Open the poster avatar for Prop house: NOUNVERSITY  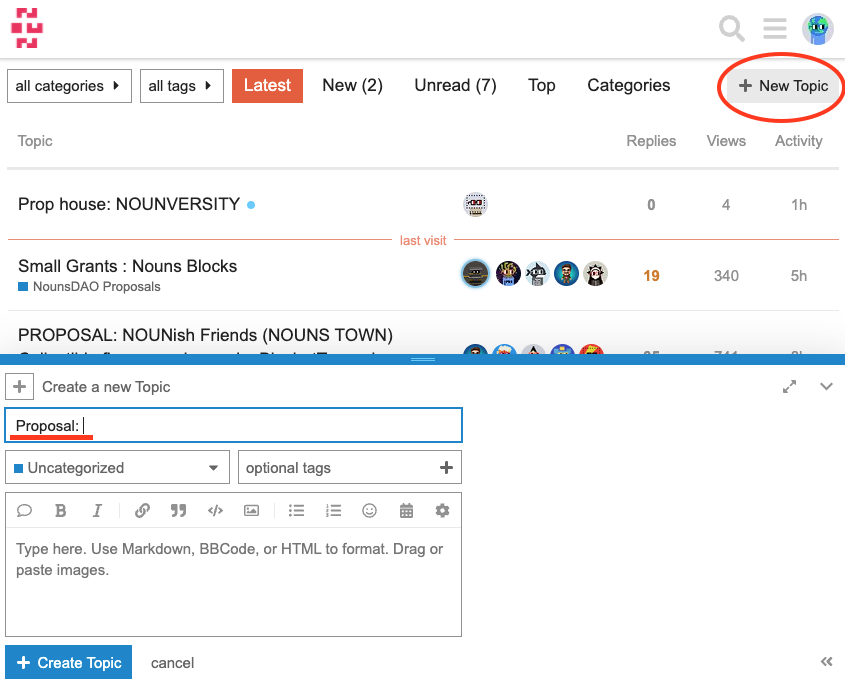(x=475, y=204)
